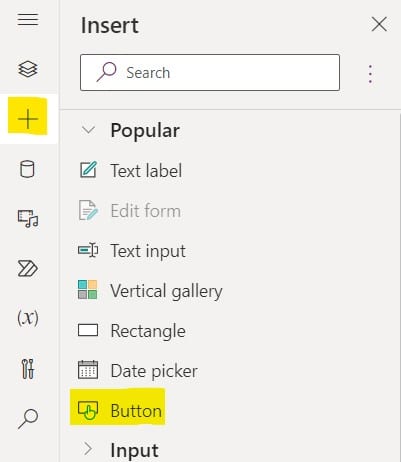Click the Search magnifier in sidebar
Viewport: 401px width, 462px height.
tap(28, 419)
